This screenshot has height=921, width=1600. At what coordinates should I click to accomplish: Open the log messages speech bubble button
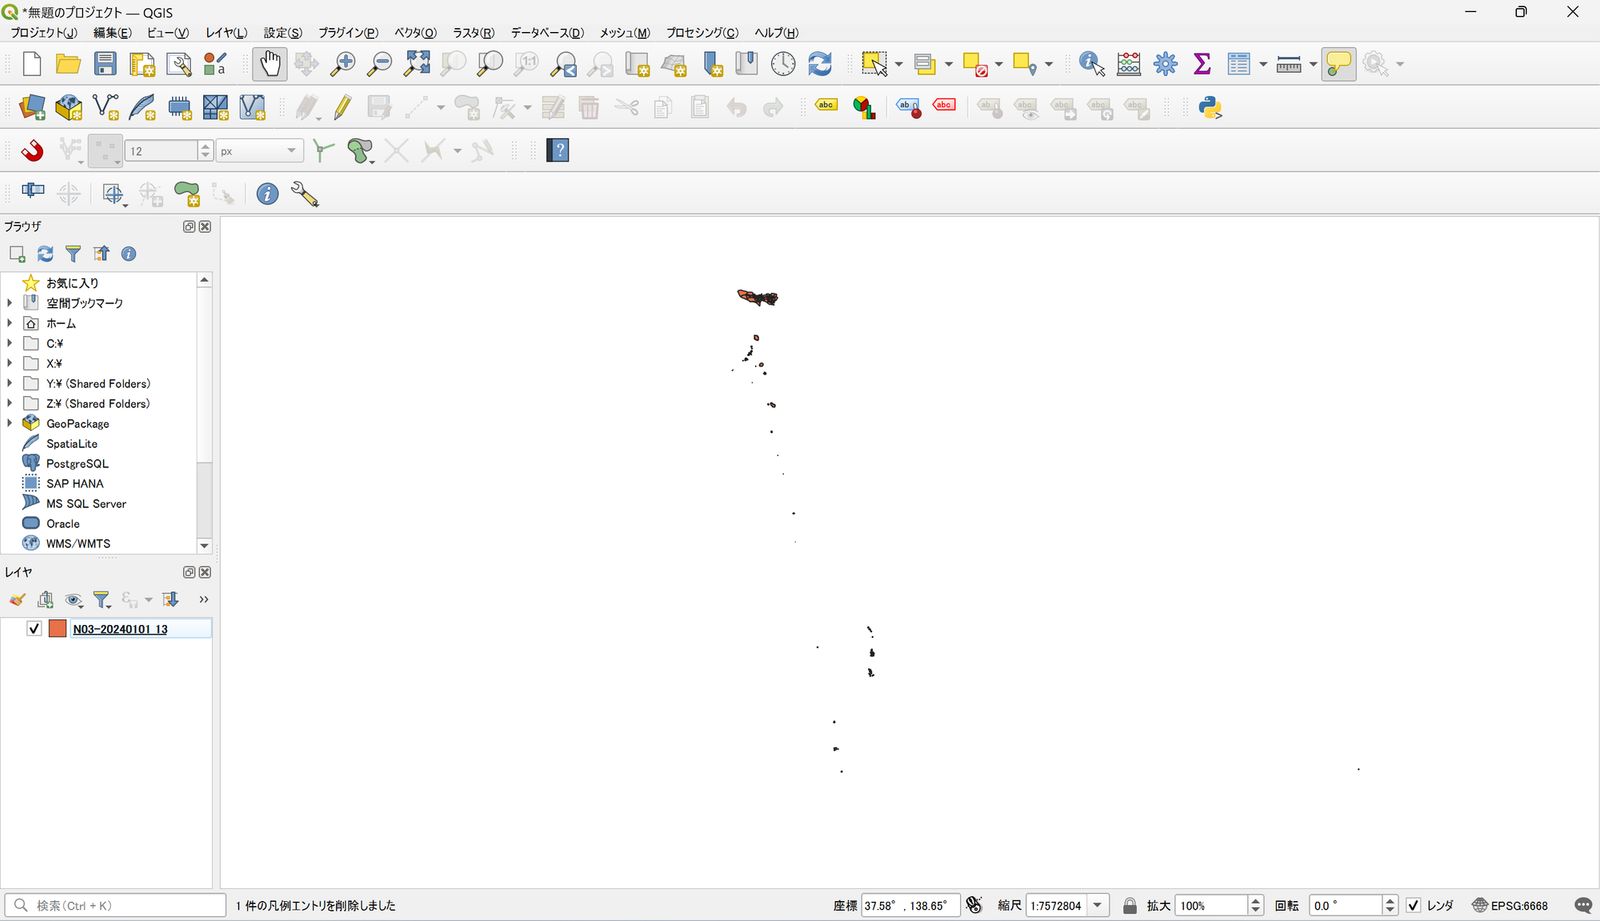[x=1583, y=906]
